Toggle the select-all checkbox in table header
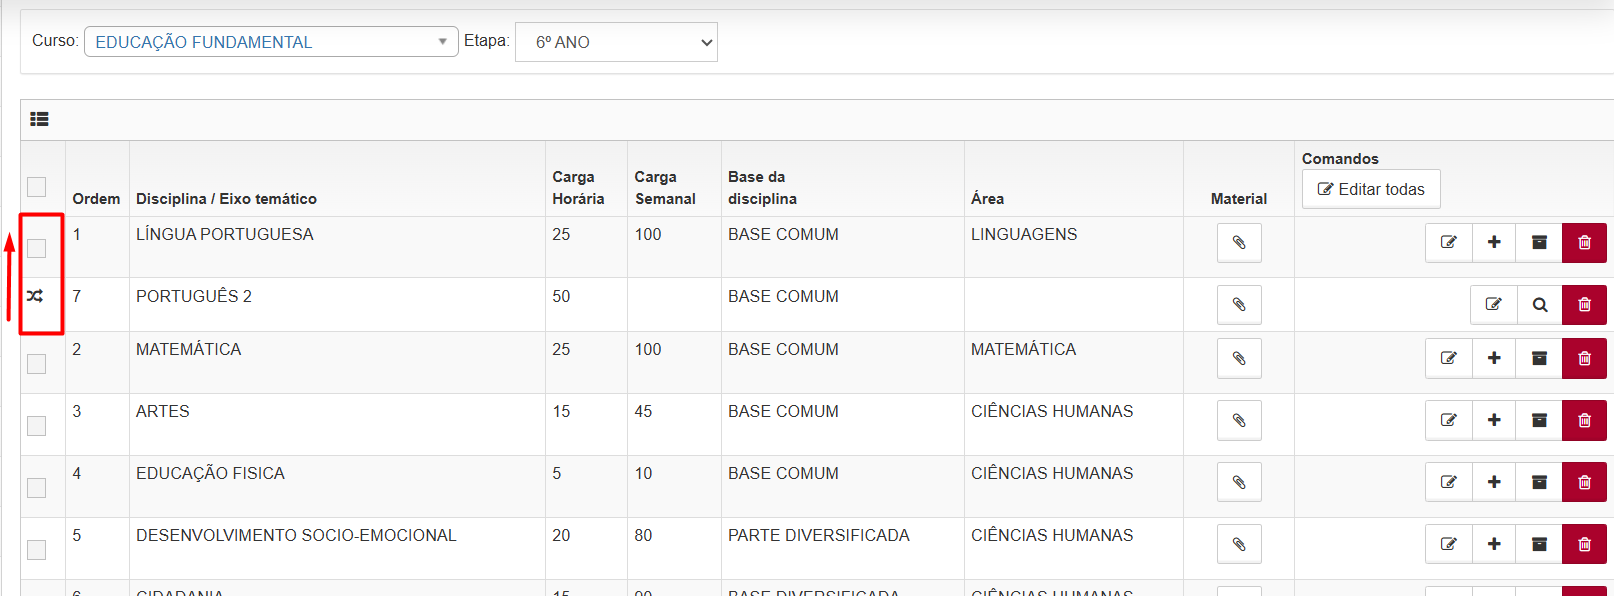This screenshot has width=1614, height=596. 37,187
